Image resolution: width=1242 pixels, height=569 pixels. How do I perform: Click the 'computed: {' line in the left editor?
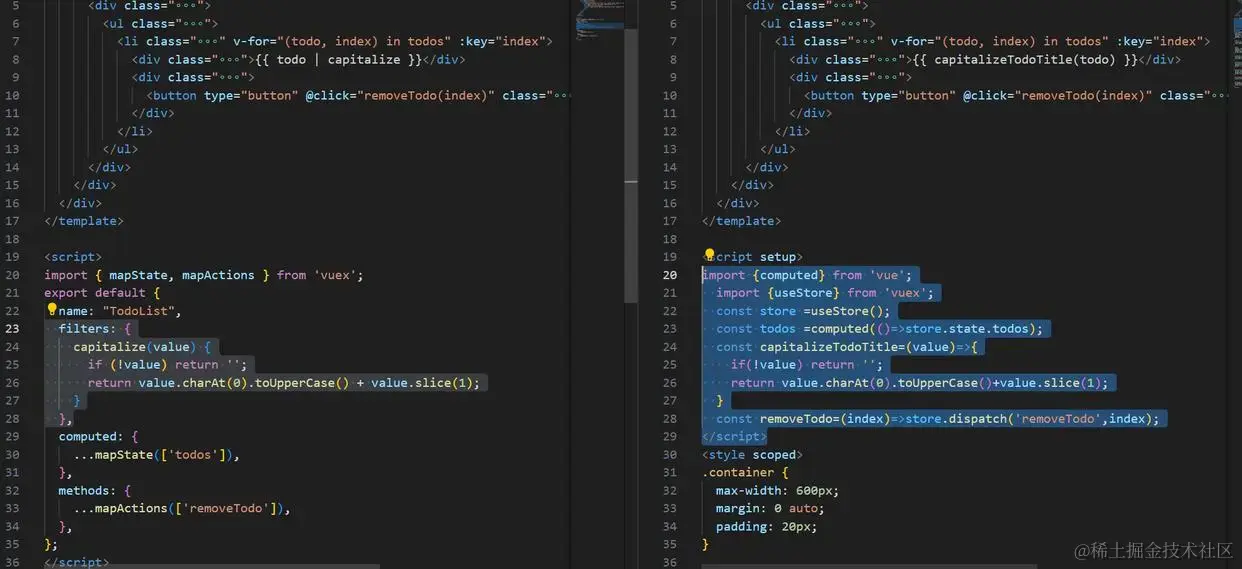[x=98, y=437]
